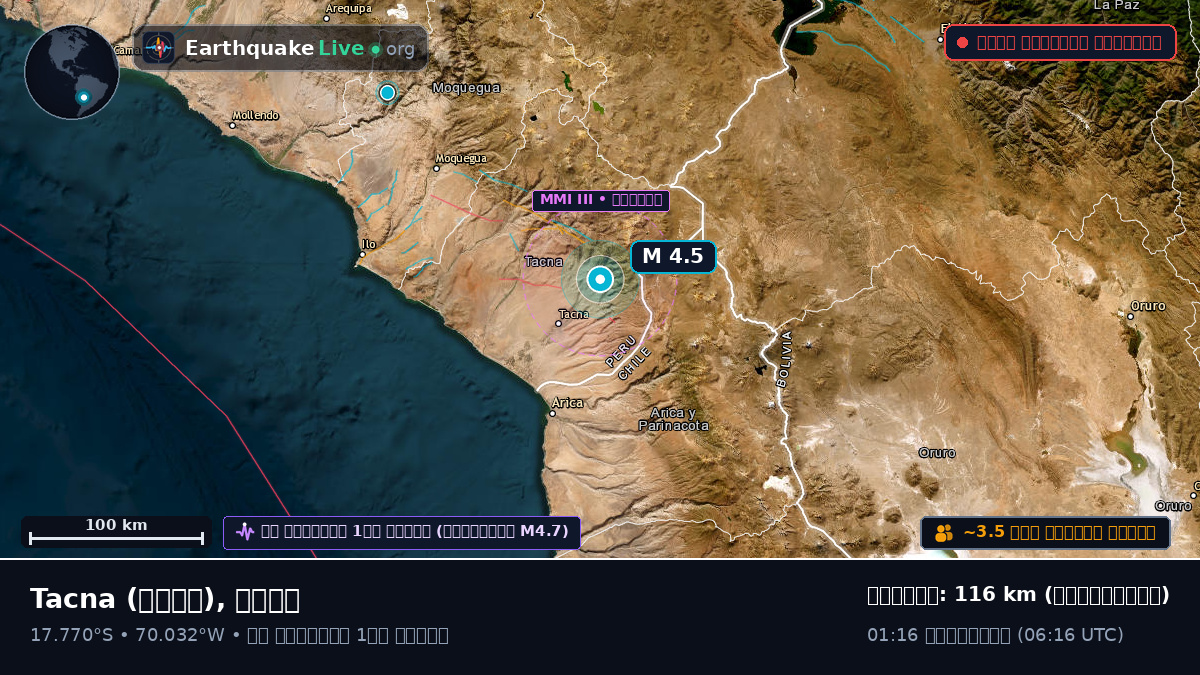This screenshot has width=1200, height=675.
Task: Select the CHILE border label
Action: coord(635,363)
